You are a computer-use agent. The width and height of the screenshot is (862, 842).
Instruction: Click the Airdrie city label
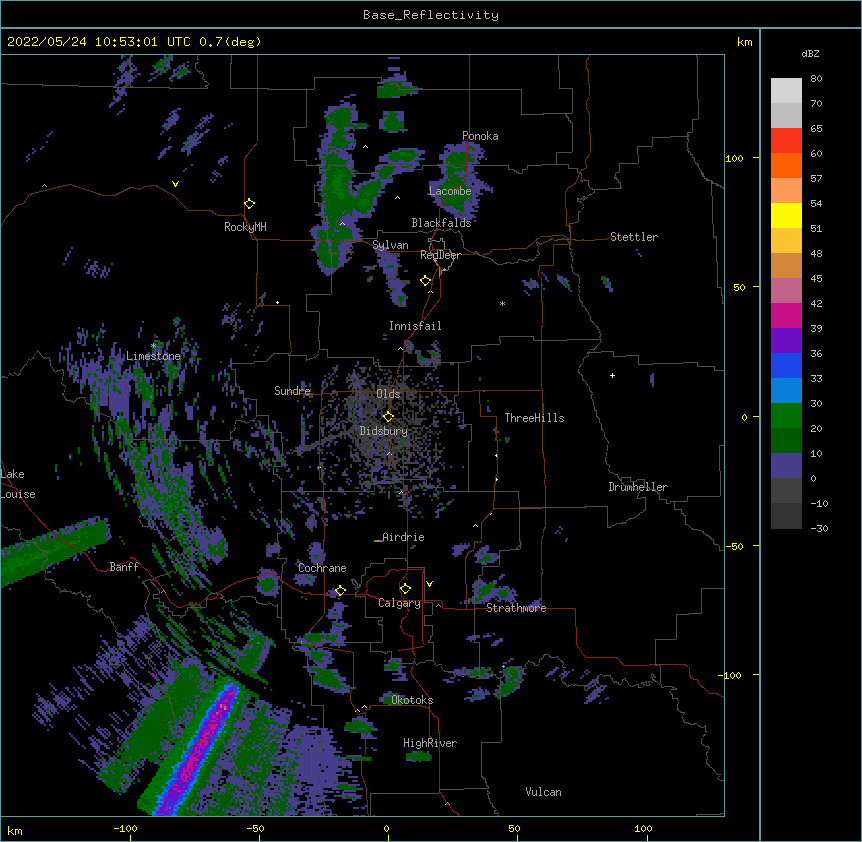point(403,537)
